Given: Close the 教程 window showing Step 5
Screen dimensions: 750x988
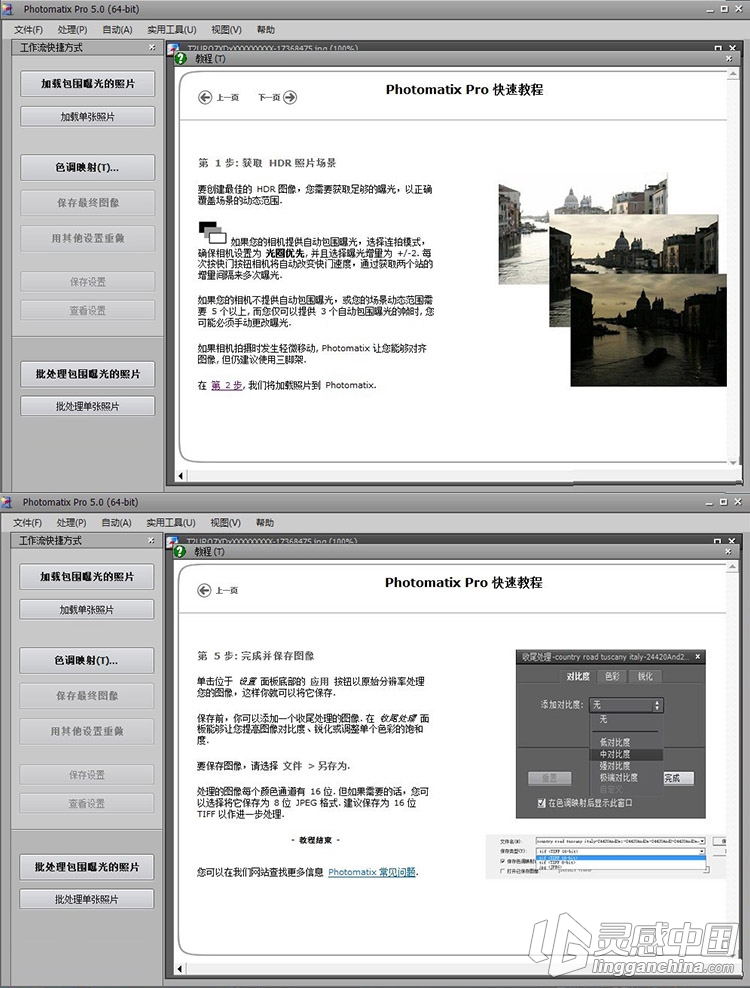Looking at the screenshot, I should click(729, 551).
